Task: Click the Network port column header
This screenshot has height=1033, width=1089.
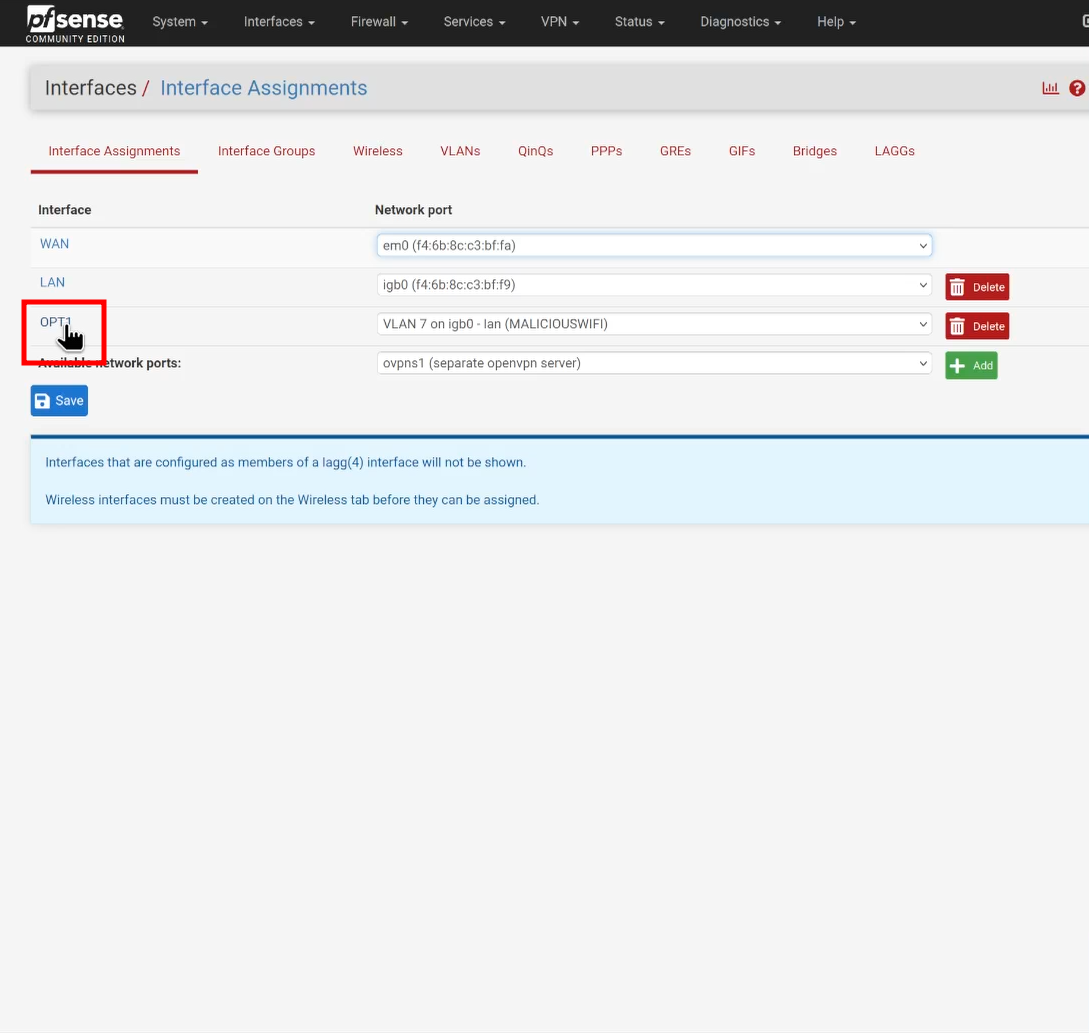Action: point(413,210)
